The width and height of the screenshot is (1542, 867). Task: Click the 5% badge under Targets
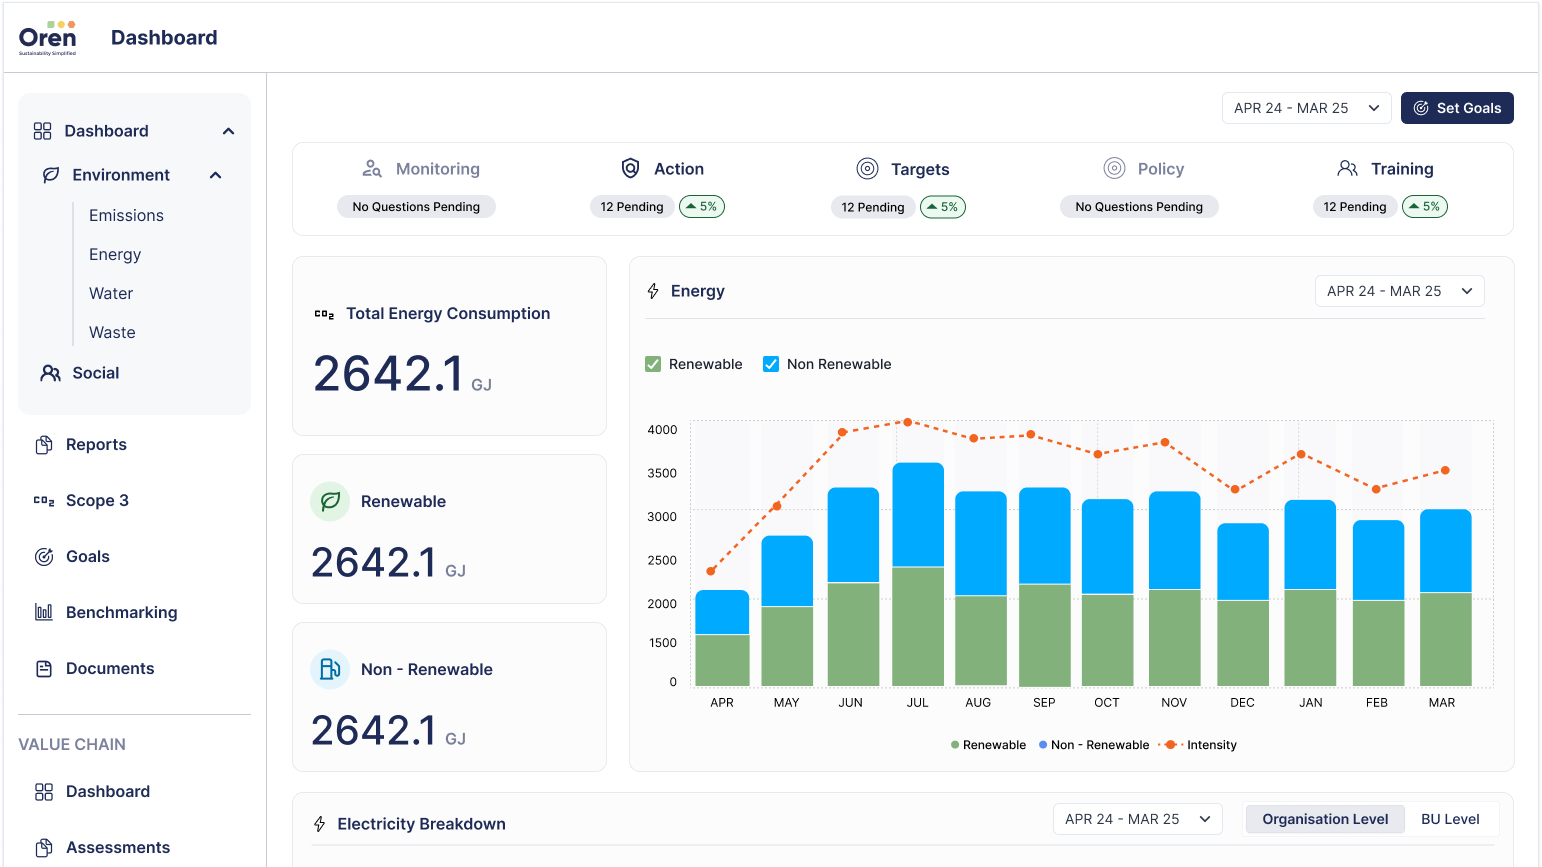click(x=943, y=207)
